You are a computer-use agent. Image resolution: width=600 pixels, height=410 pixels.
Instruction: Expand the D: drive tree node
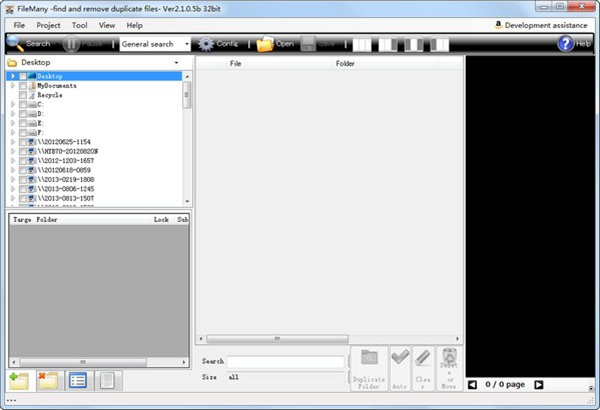(x=13, y=114)
